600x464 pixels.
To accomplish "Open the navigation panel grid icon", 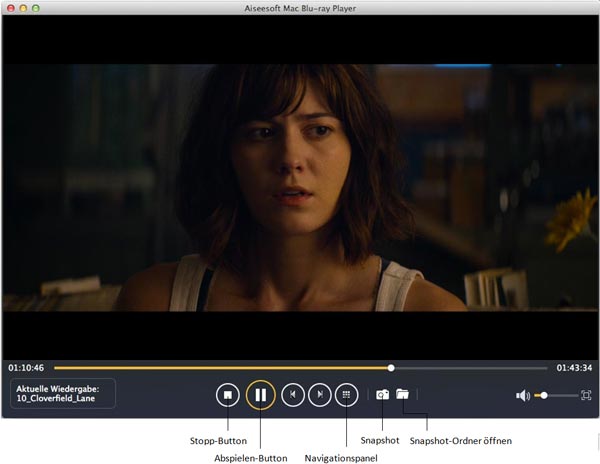I will [x=346, y=395].
